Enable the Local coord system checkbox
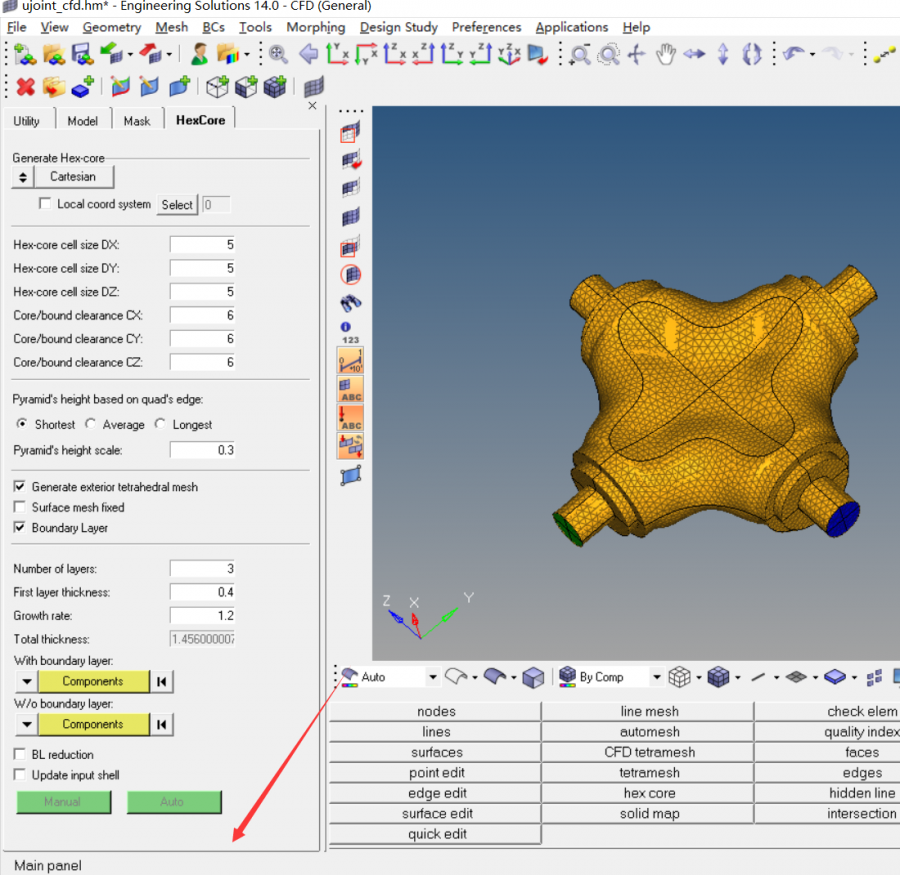This screenshot has width=900, height=875. 44,204
